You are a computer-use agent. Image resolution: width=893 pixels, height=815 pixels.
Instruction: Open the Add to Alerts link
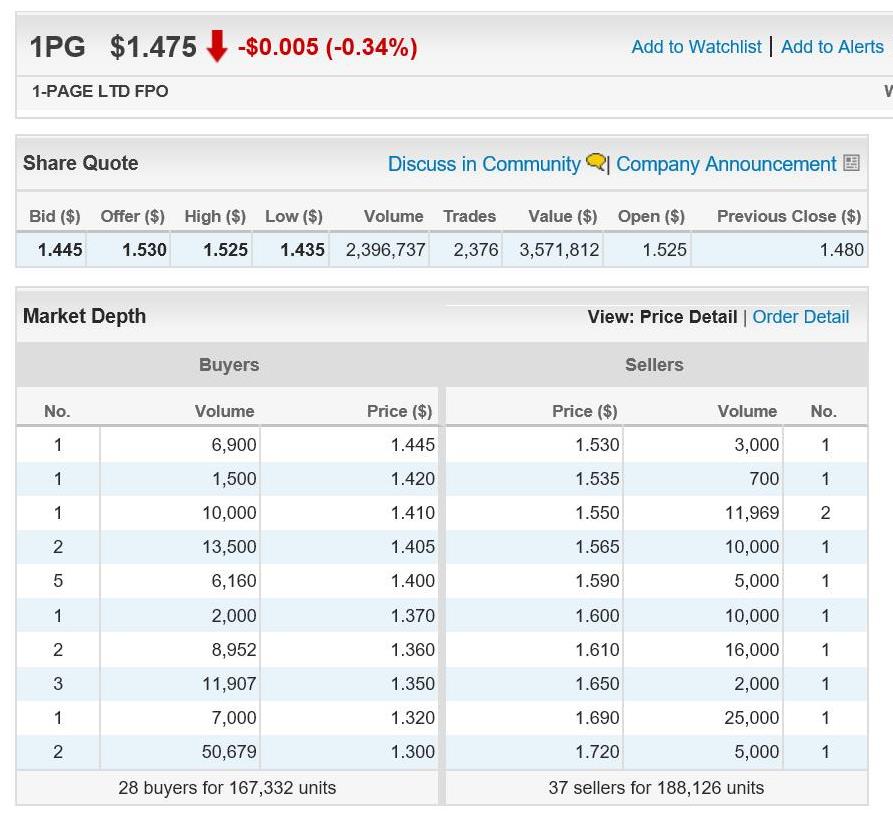pos(832,47)
